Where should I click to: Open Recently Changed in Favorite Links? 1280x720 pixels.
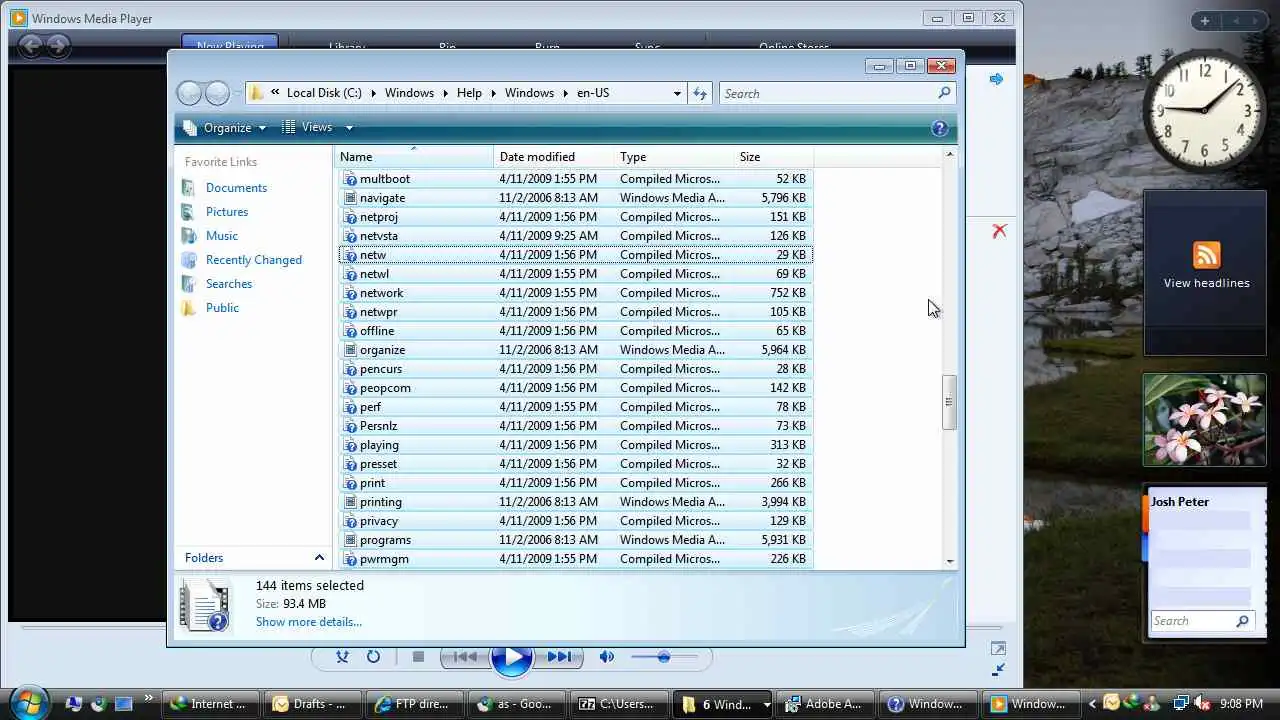[254, 260]
